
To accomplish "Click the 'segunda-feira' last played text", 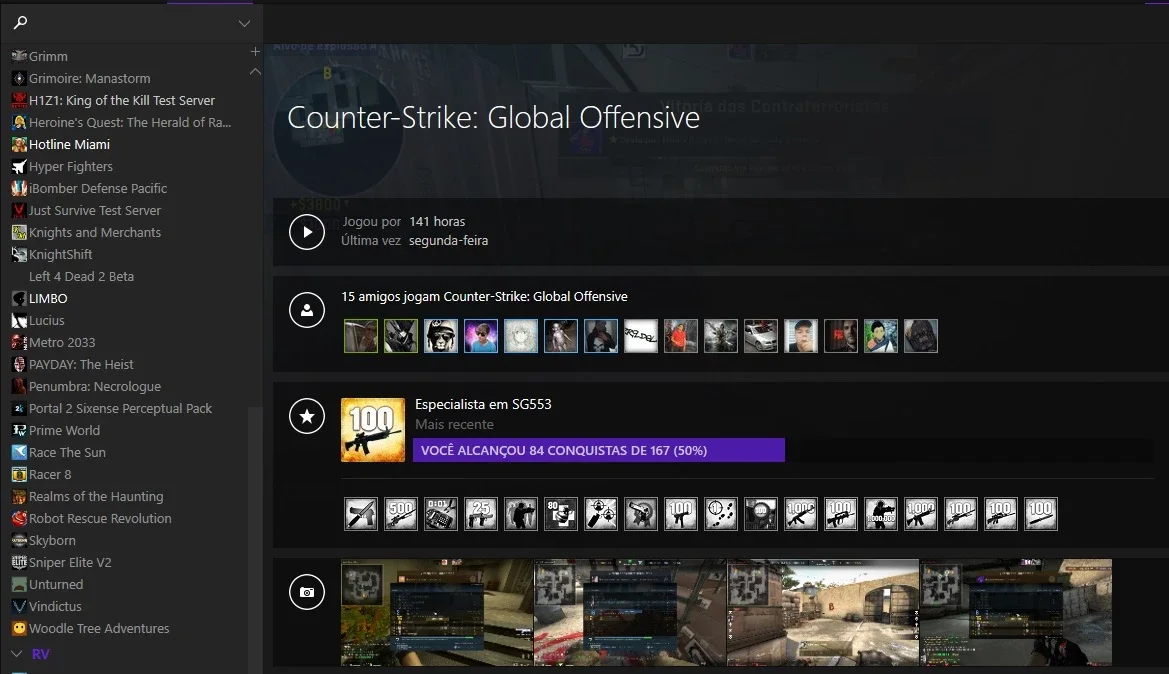I will click(x=448, y=241).
